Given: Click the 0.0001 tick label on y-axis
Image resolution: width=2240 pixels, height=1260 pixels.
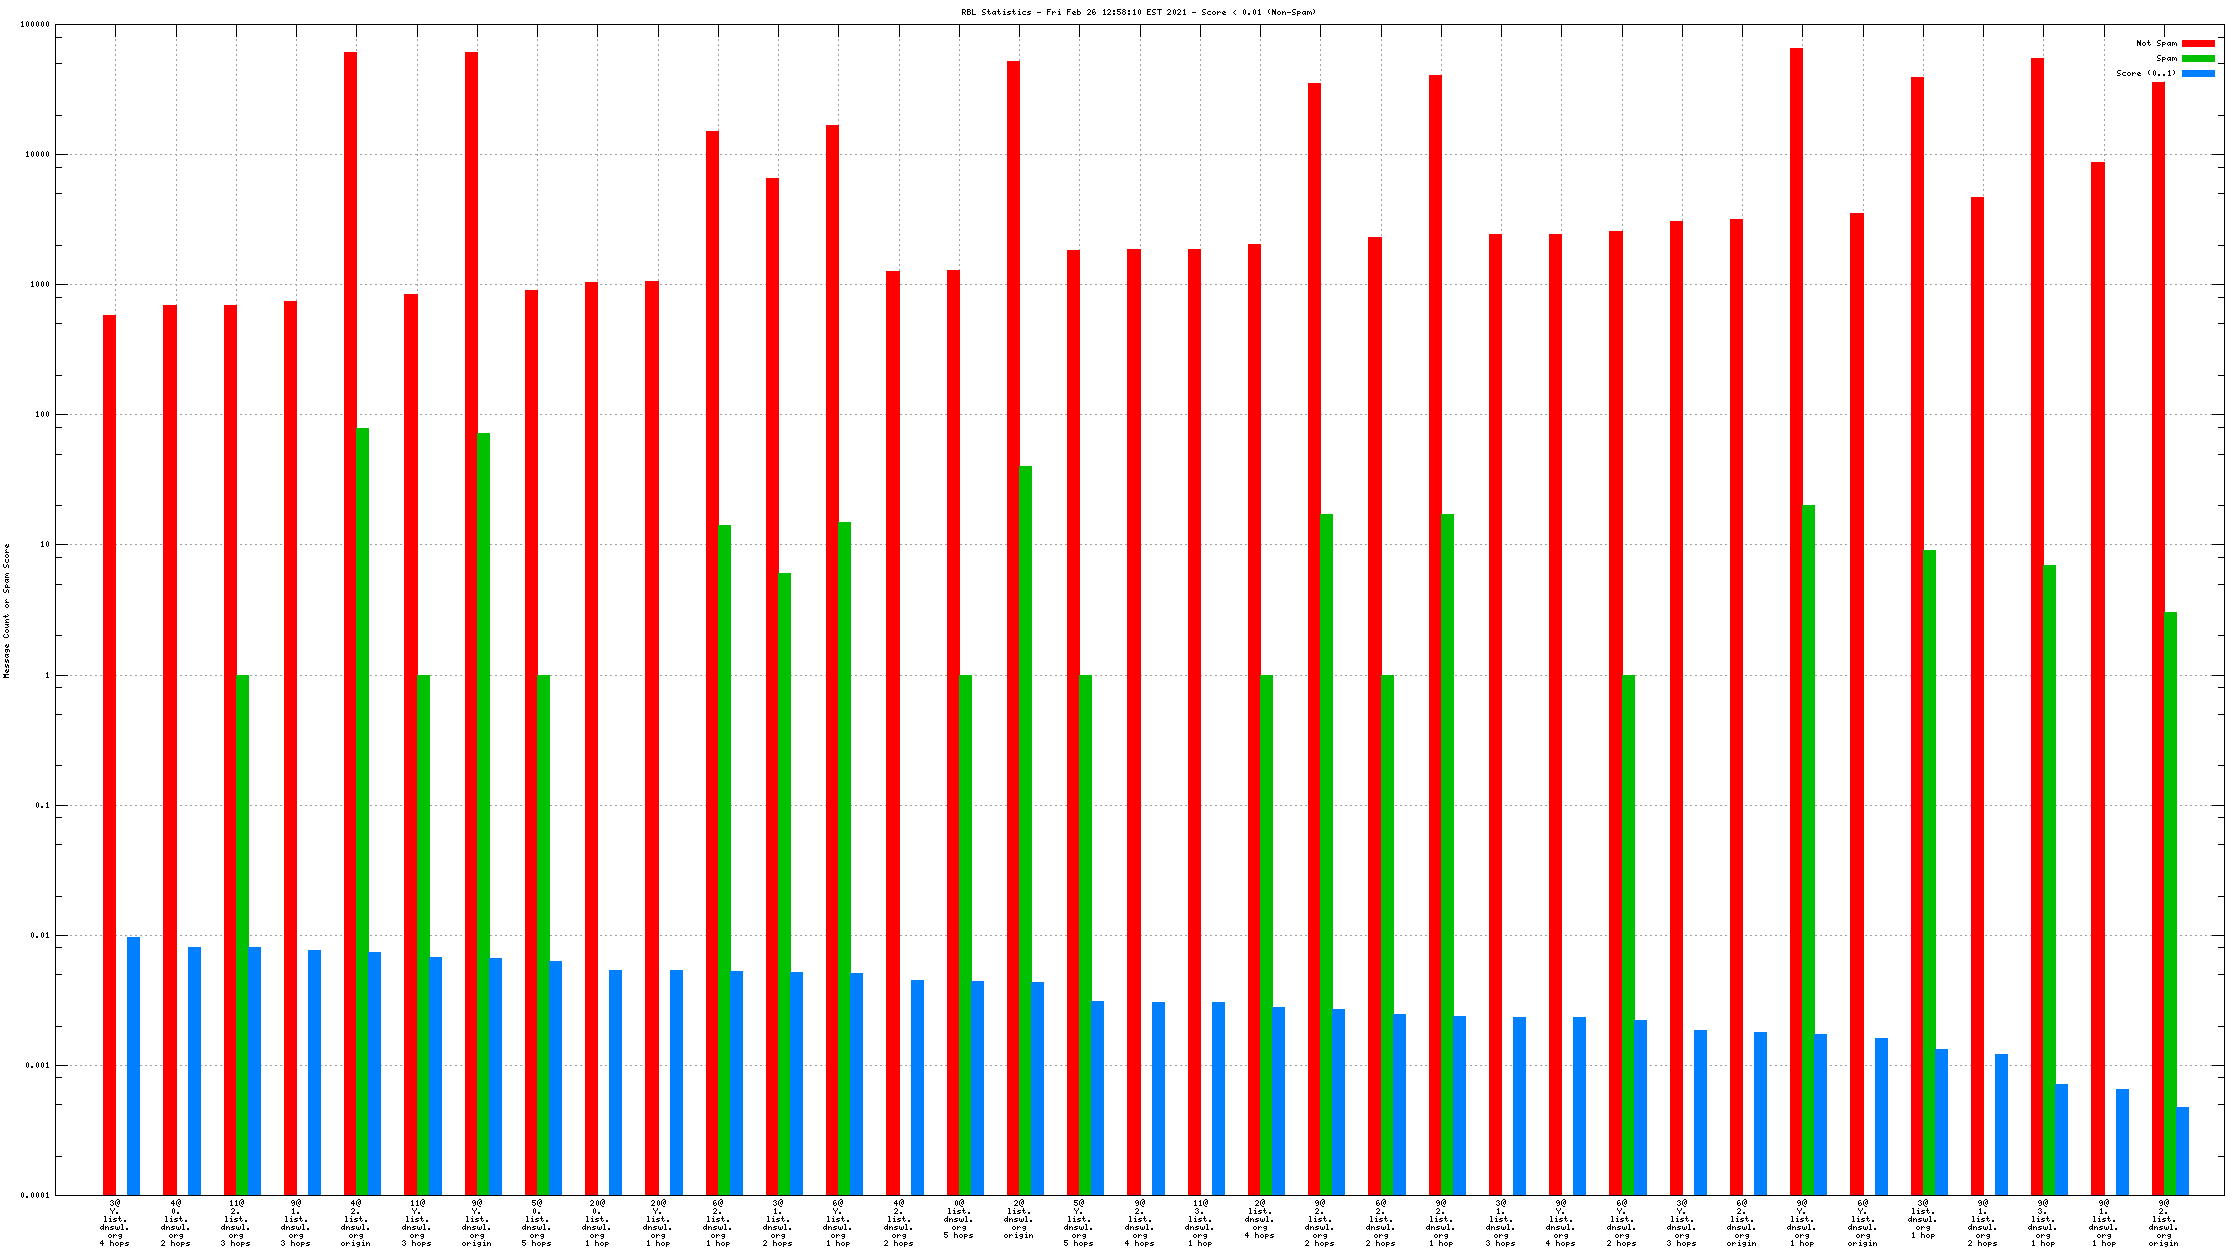Looking at the screenshot, I should [35, 1196].
